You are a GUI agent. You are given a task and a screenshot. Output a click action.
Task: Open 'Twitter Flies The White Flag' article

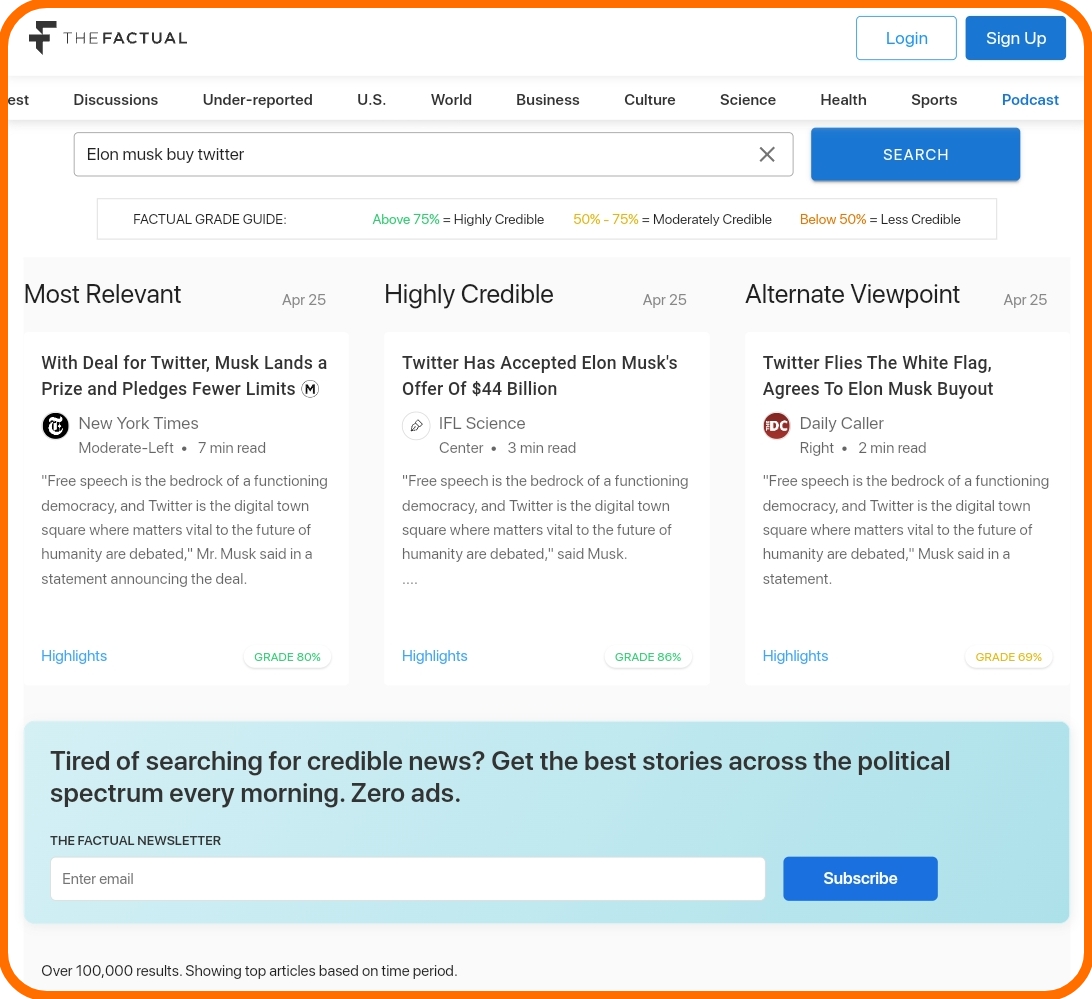click(x=878, y=375)
